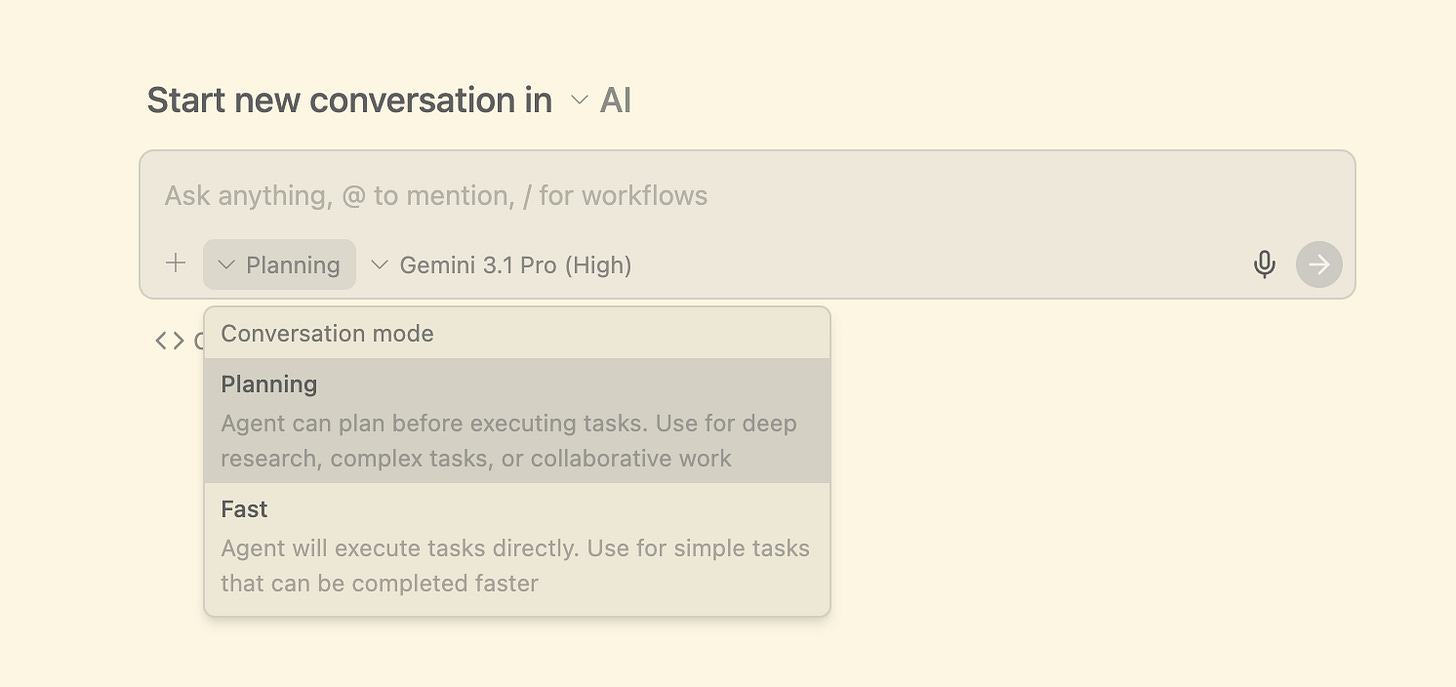Click the Gemini 3.1 Pro (High) text label

click(x=515, y=265)
